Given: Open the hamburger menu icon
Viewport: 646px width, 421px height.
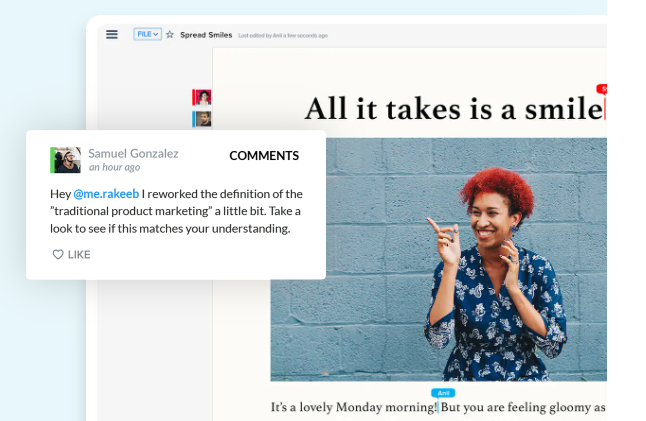Looking at the screenshot, I should tap(112, 35).
